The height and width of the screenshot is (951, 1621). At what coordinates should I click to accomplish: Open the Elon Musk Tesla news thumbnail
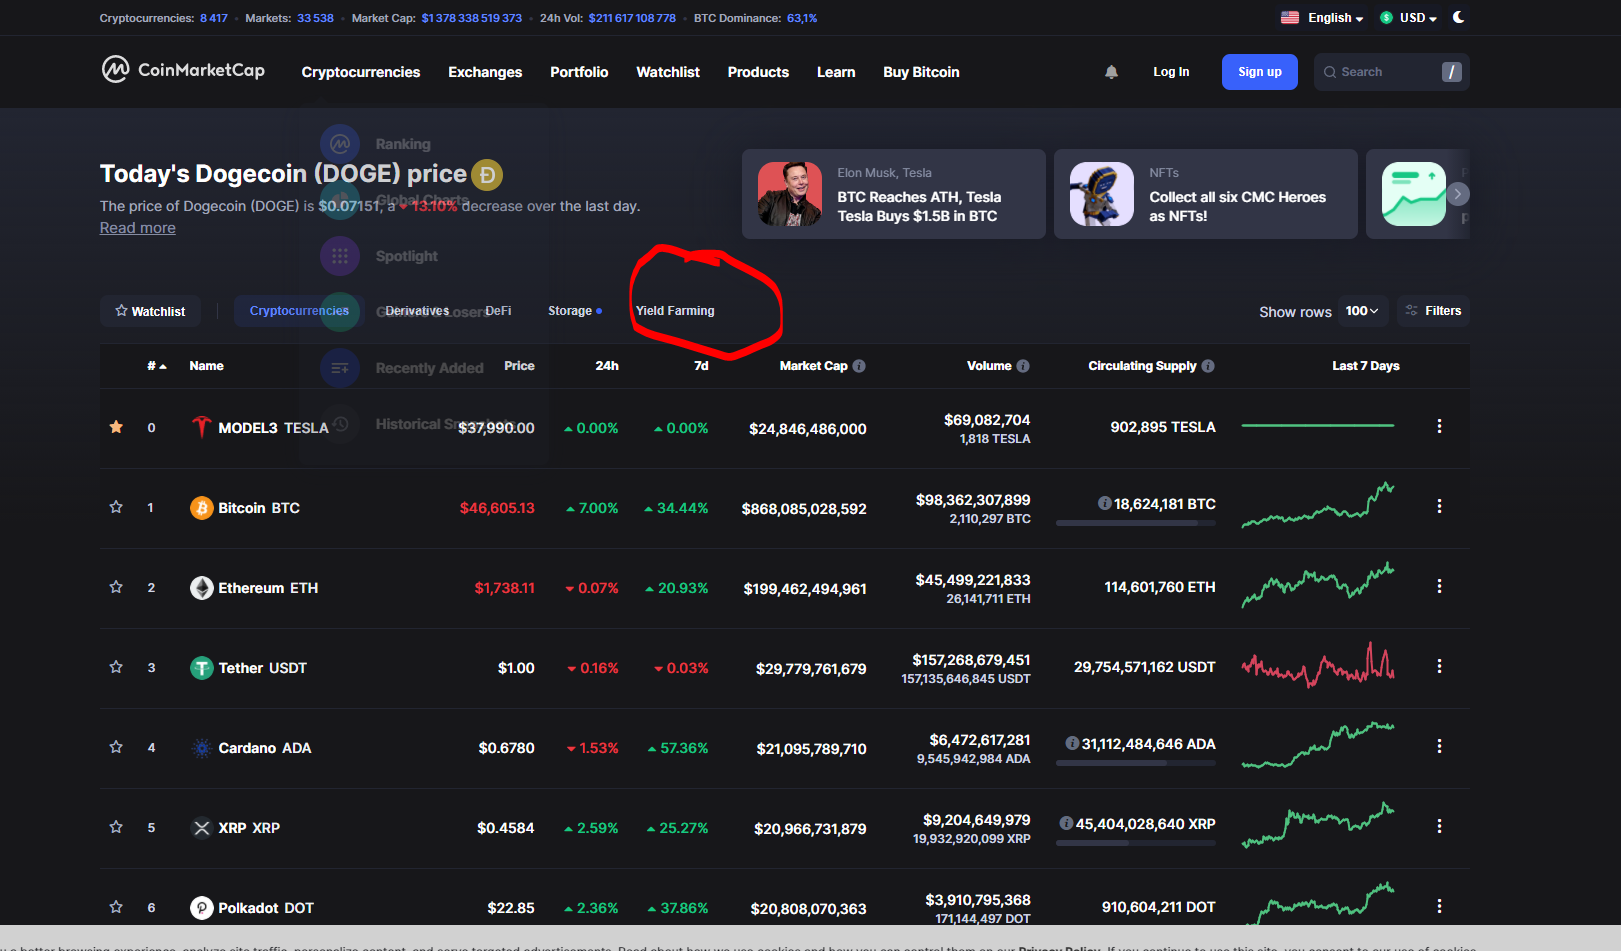click(790, 194)
